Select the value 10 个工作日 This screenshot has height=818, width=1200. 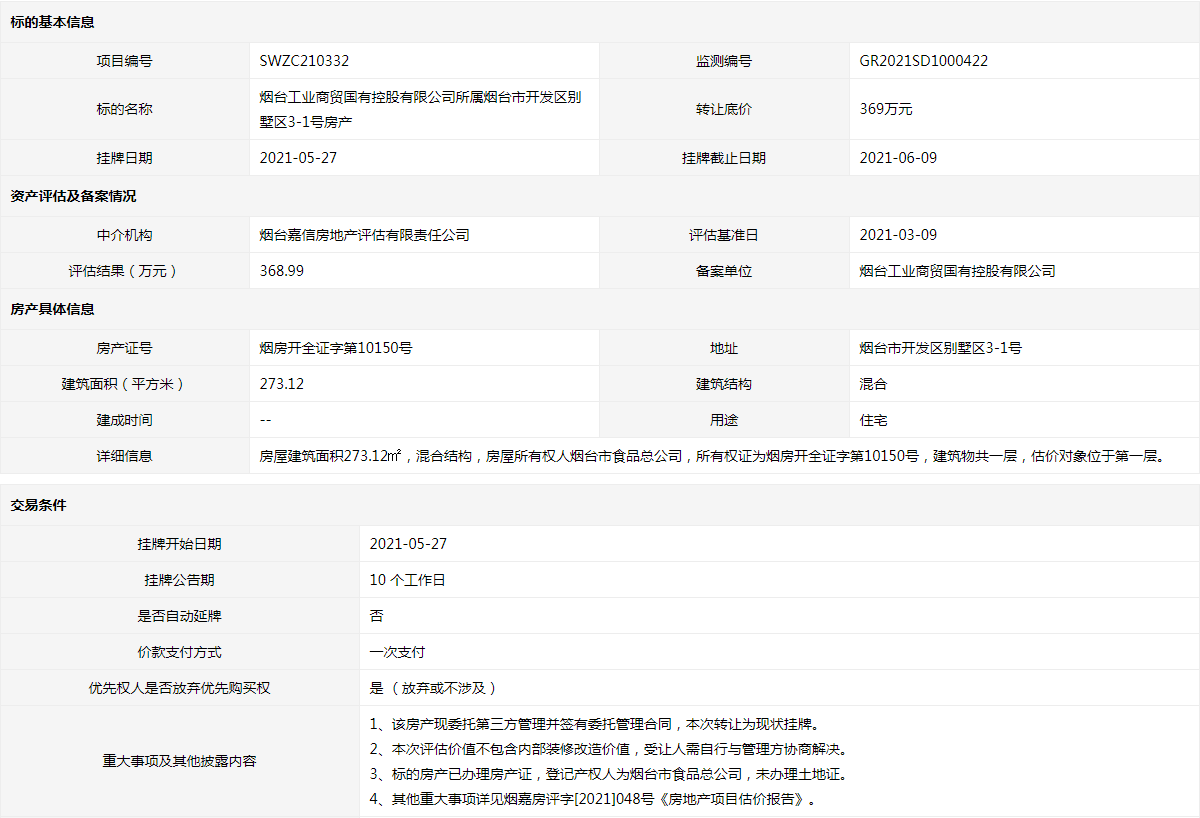pos(407,580)
